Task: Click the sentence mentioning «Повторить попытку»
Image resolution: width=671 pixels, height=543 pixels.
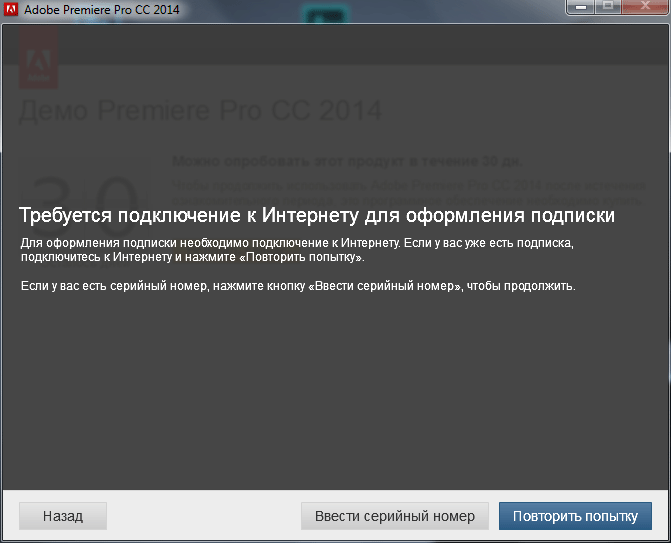Action: pos(297,250)
